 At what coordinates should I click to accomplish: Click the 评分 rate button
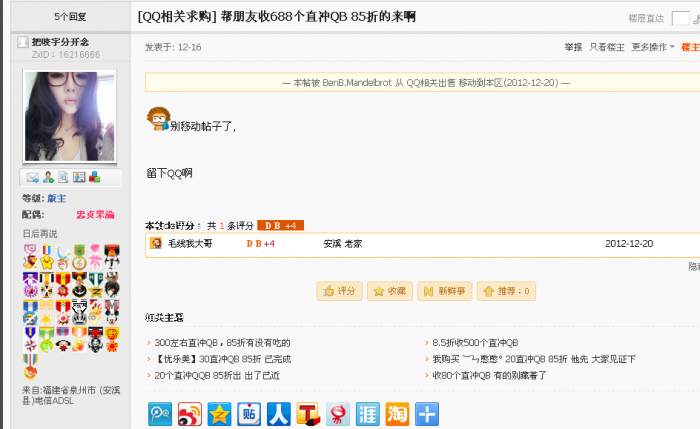pyautogui.click(x=339, y=291)
